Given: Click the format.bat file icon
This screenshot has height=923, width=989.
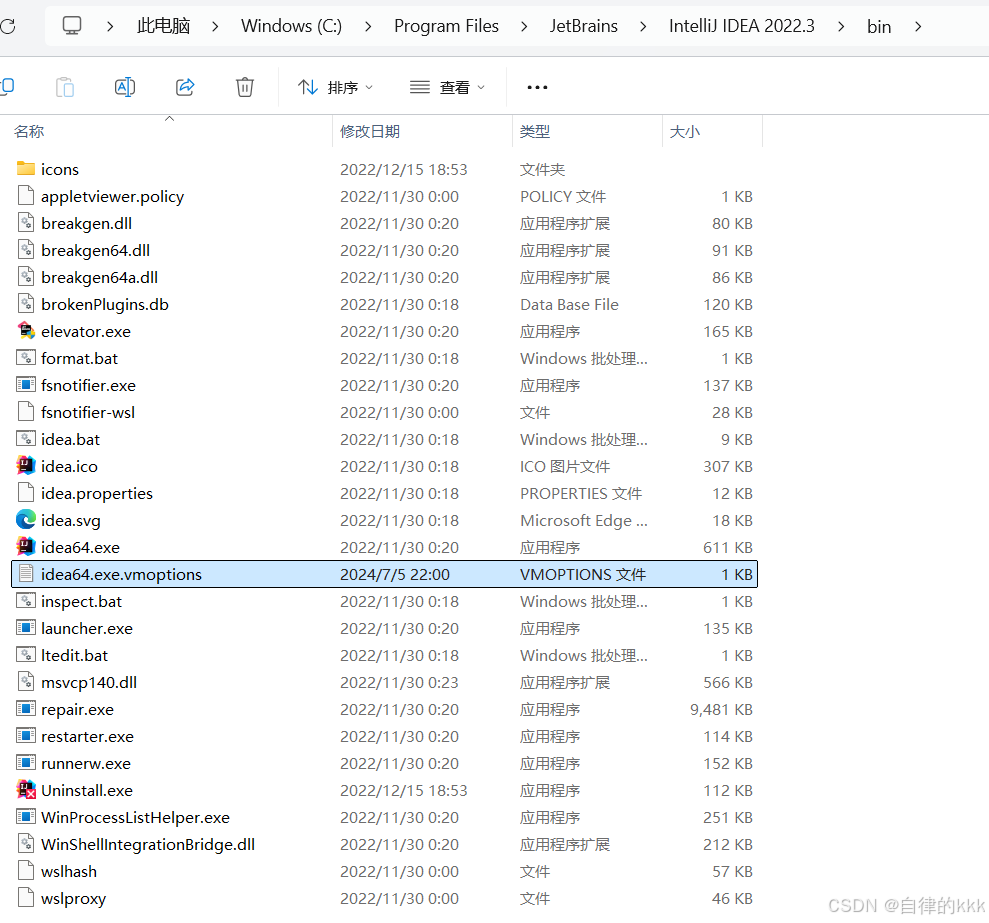Looking at the screenshot, I should 26,358.
